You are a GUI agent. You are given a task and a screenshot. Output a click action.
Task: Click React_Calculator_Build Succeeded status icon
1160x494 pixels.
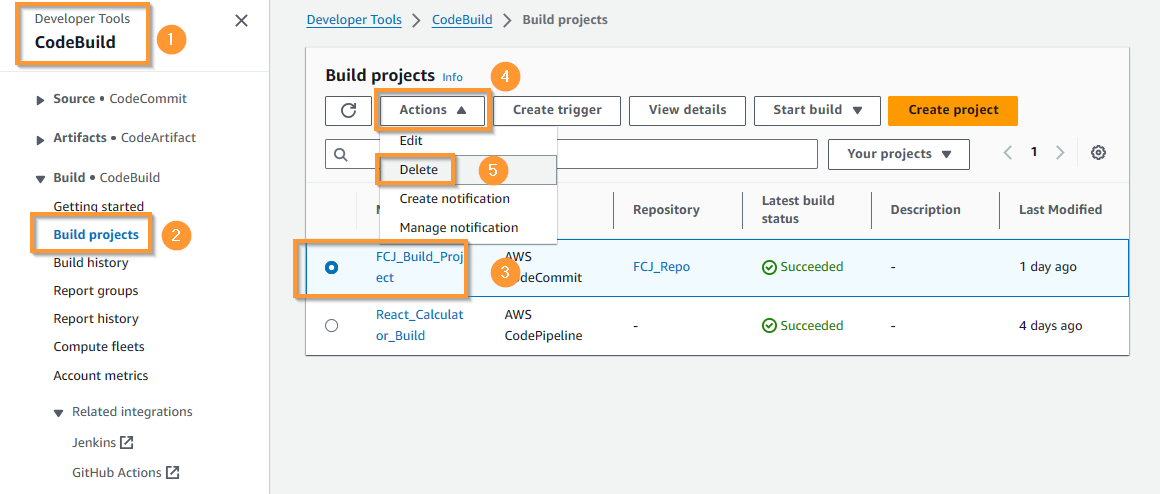(x=769, y=325)
